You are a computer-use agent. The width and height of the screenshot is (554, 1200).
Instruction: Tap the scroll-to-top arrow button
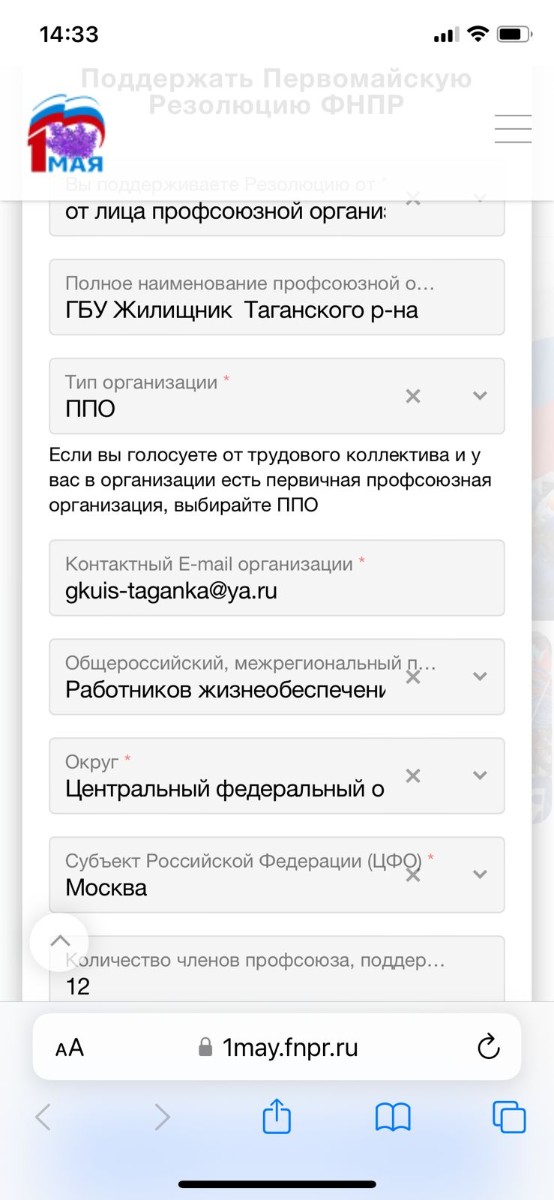click(60, 941)
